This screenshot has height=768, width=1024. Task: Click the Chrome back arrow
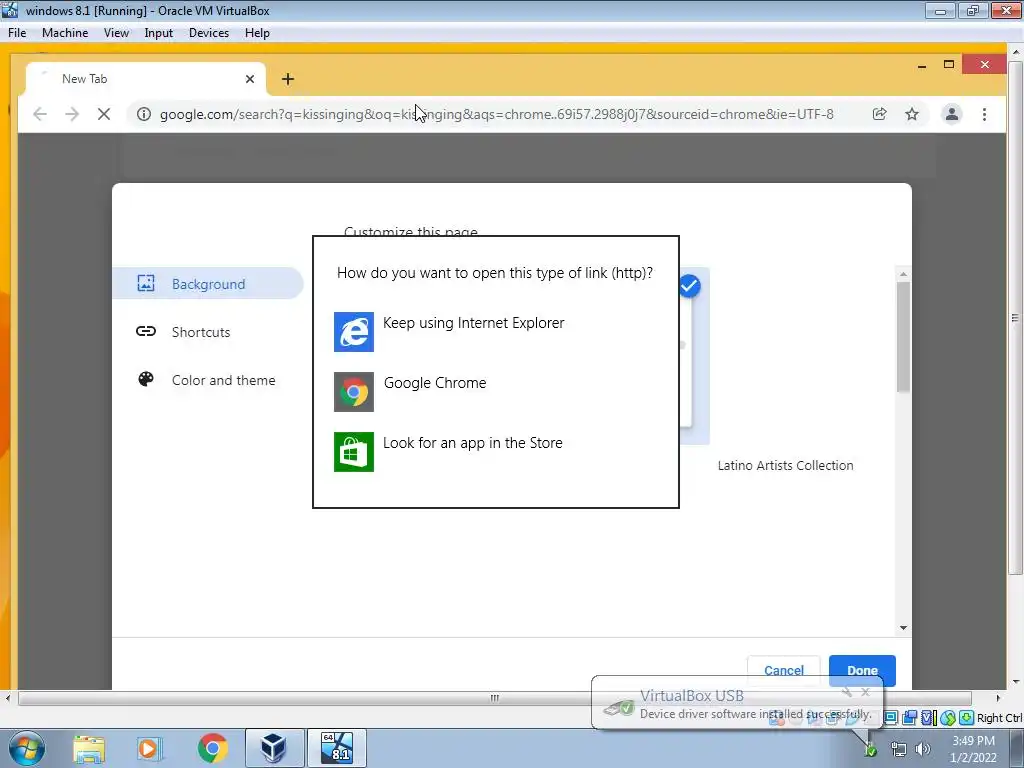[x=40, y=114]
